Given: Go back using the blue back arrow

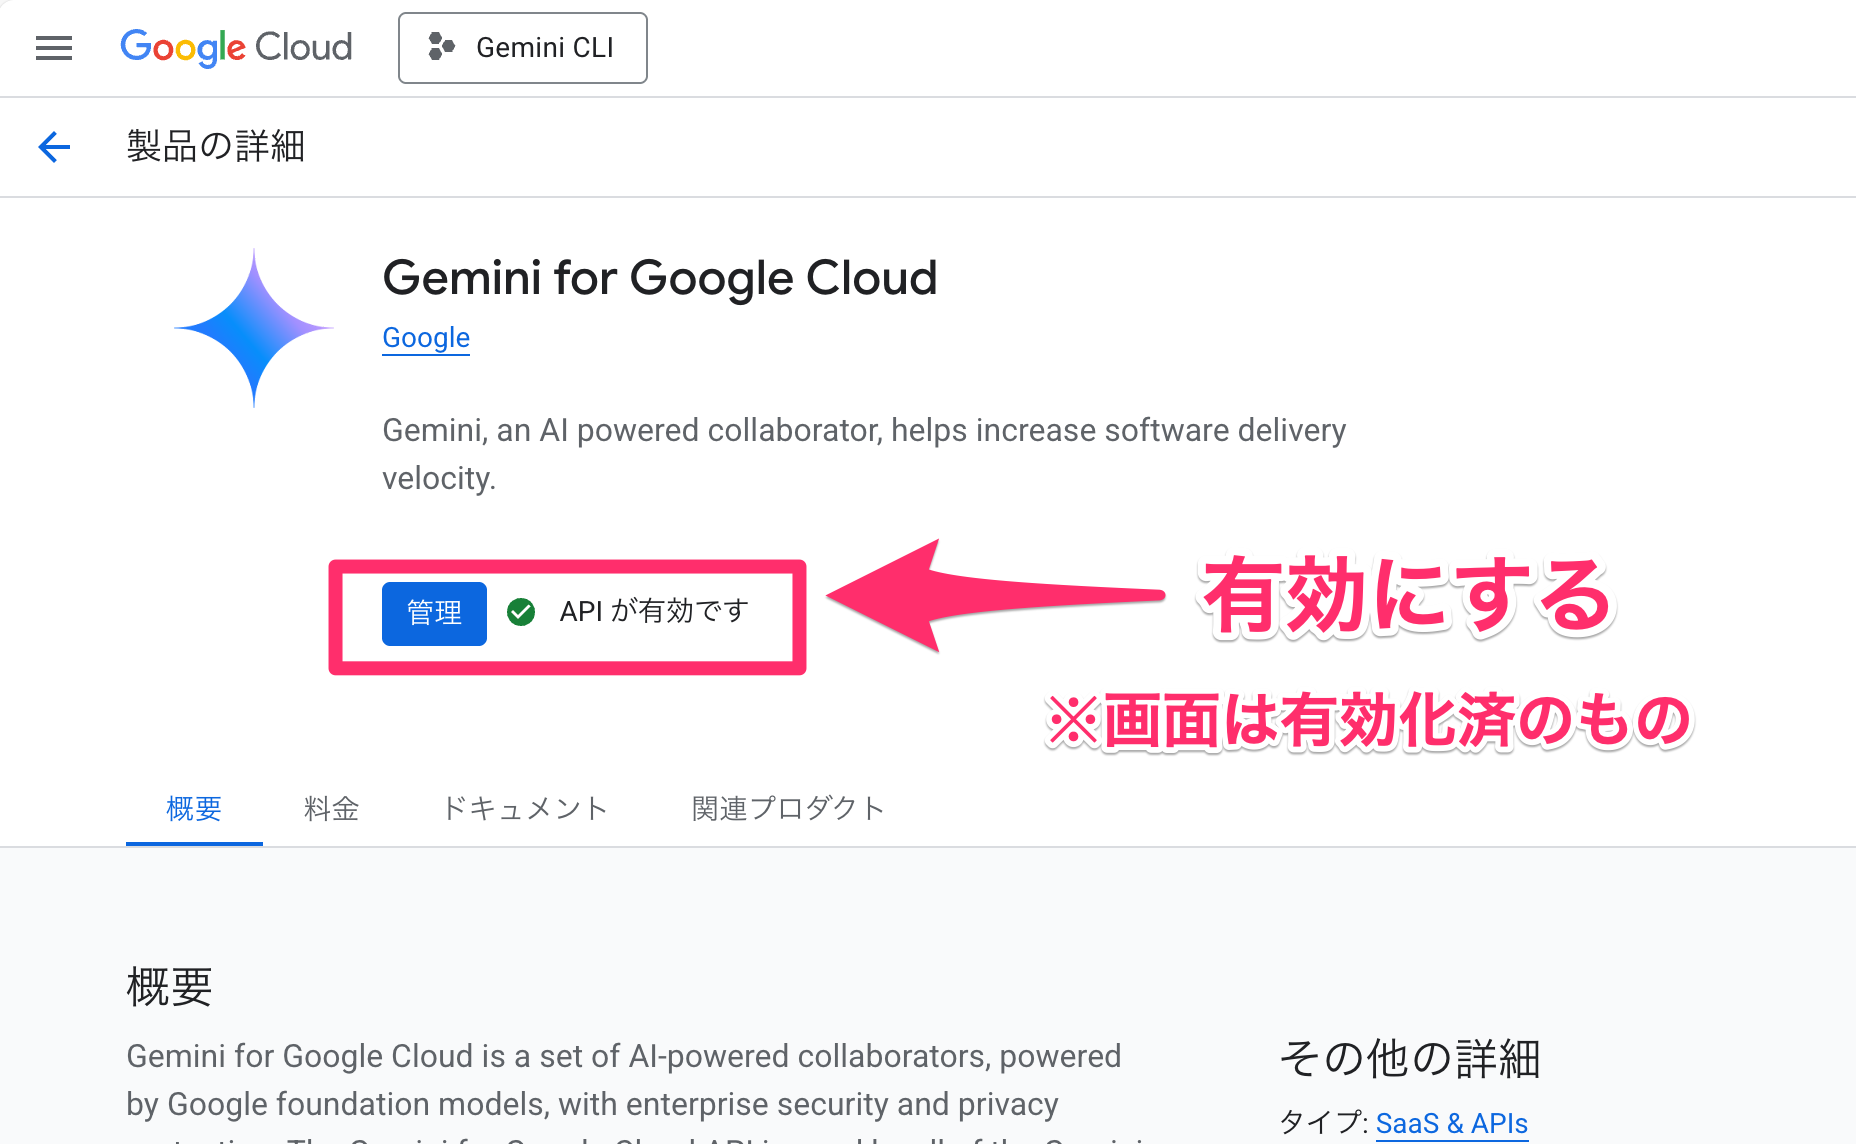Looking at the screenshot, I should tap(54, 146).
